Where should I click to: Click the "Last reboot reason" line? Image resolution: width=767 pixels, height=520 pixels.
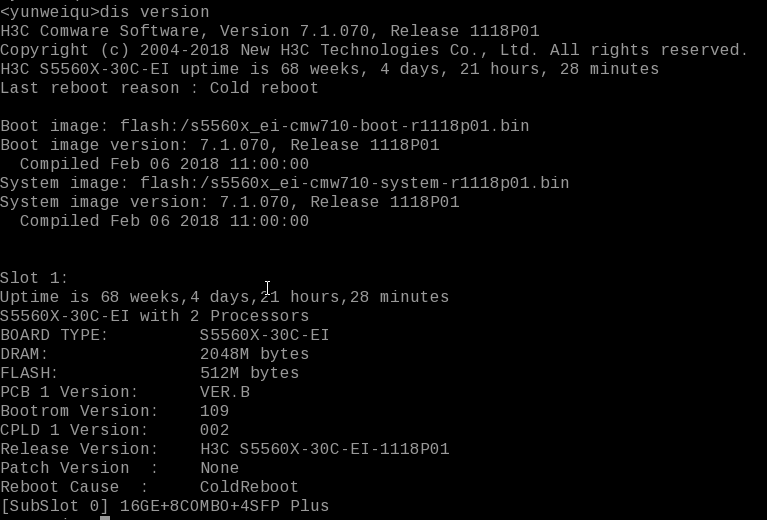(160, 88)
